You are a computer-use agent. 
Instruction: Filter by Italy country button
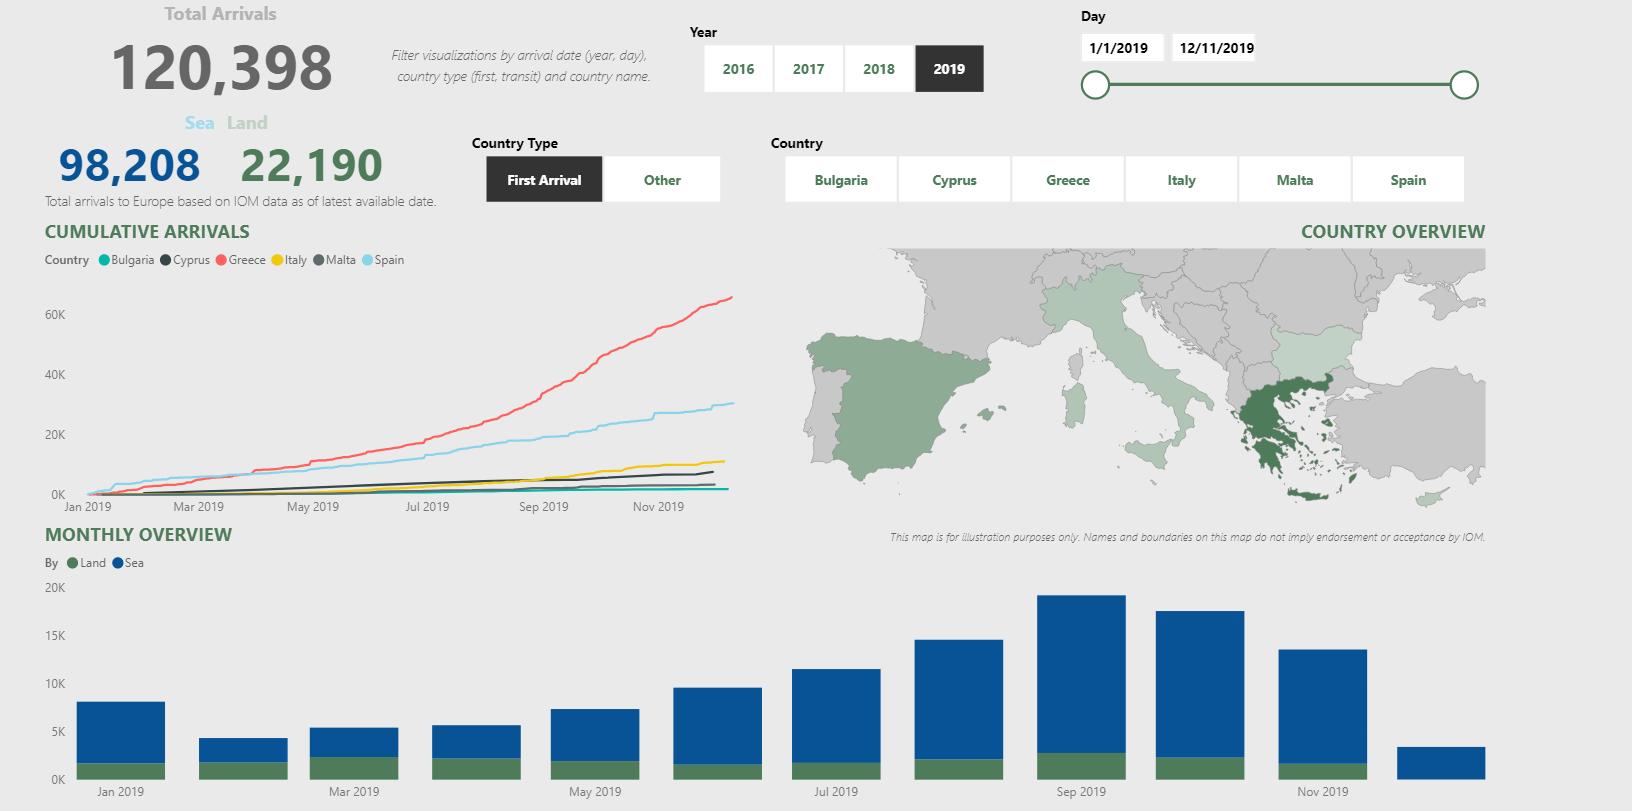[1181, 180]
